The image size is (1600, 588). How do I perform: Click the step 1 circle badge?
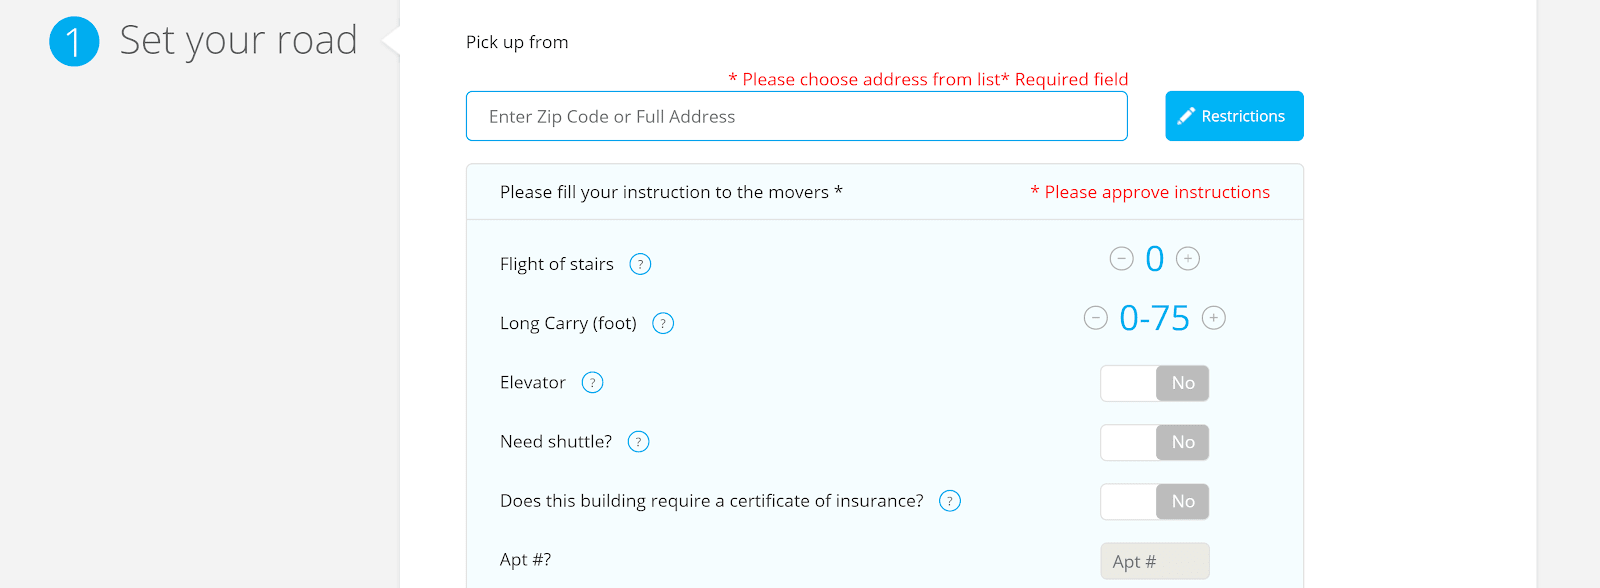pos(74,42)
